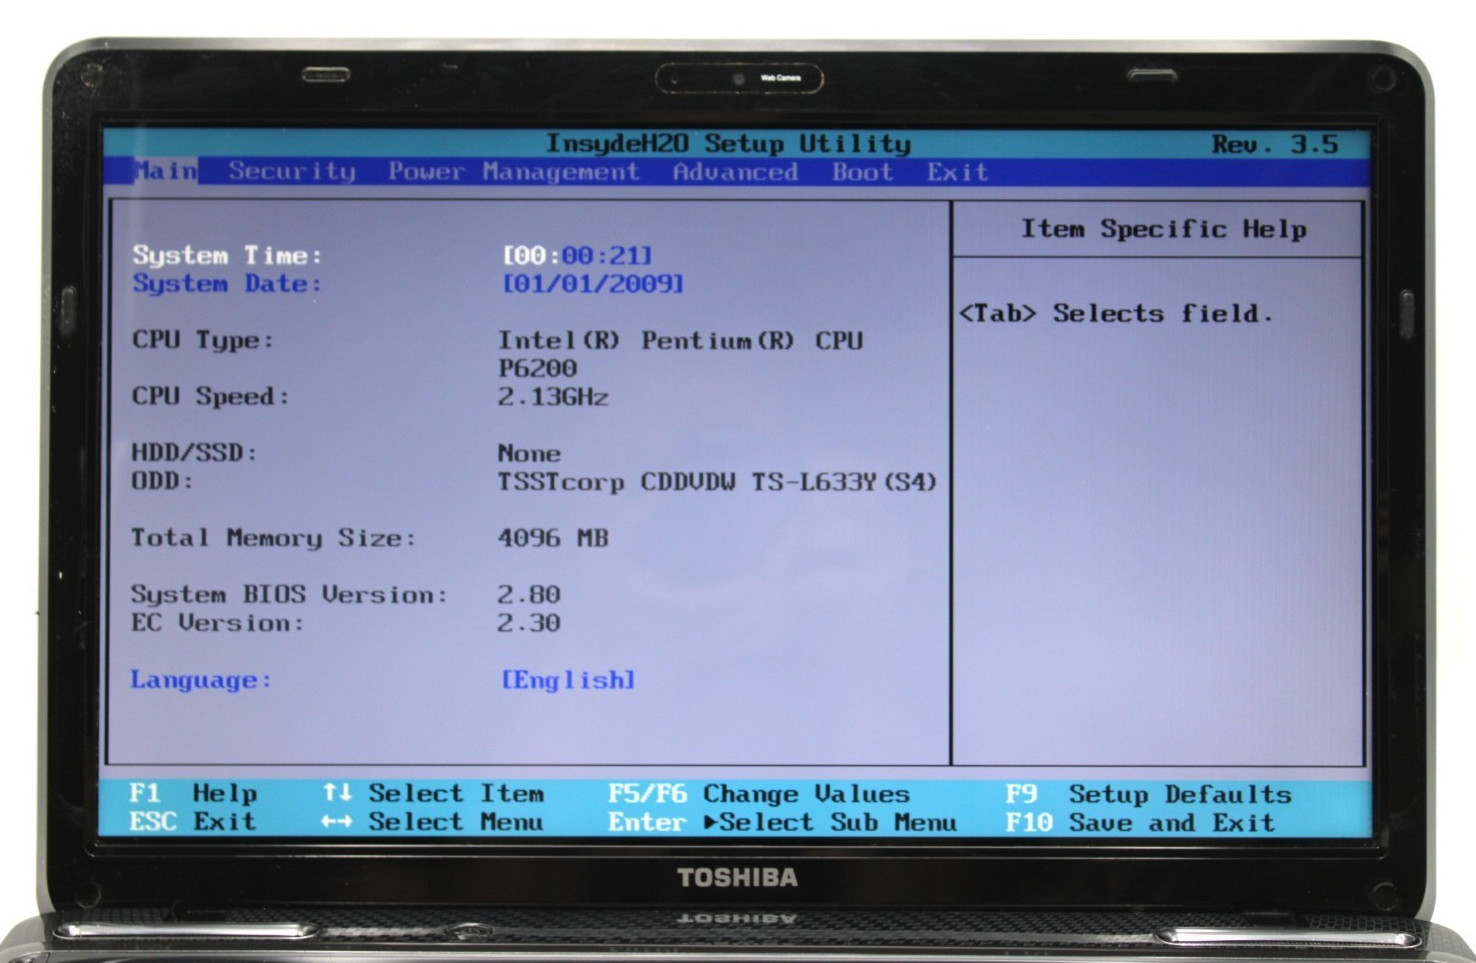Viewport: 1476px width, 963px height.
Task: Click the Language label
Action: 201,680
